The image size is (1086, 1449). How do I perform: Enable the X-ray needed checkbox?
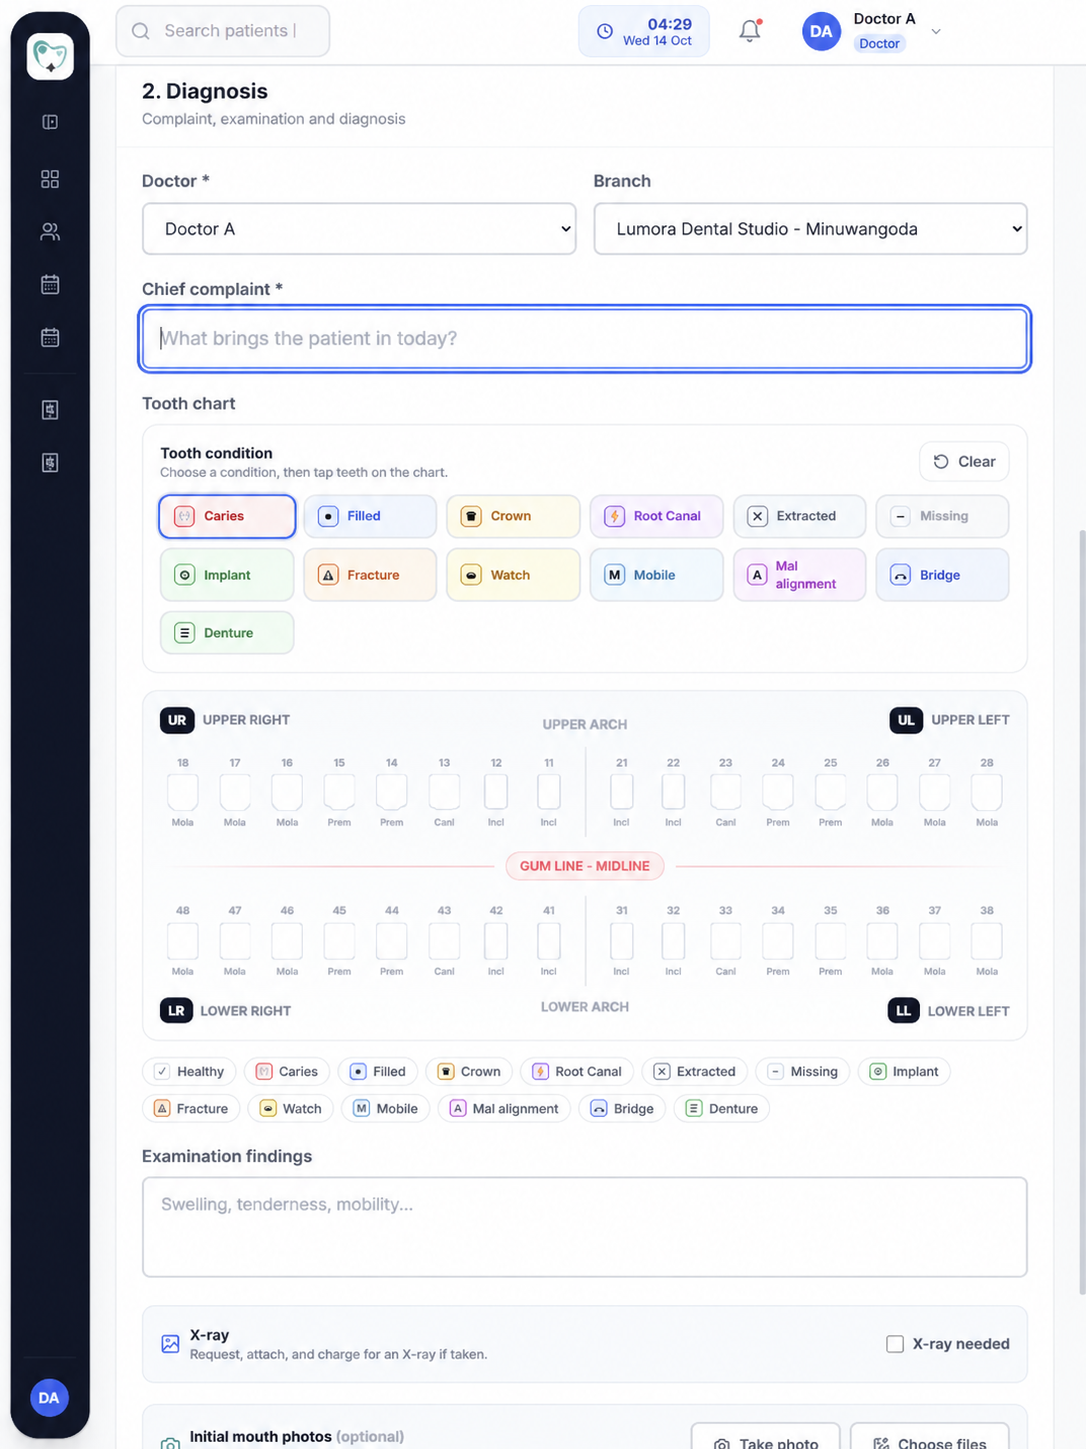point(895,1344)
